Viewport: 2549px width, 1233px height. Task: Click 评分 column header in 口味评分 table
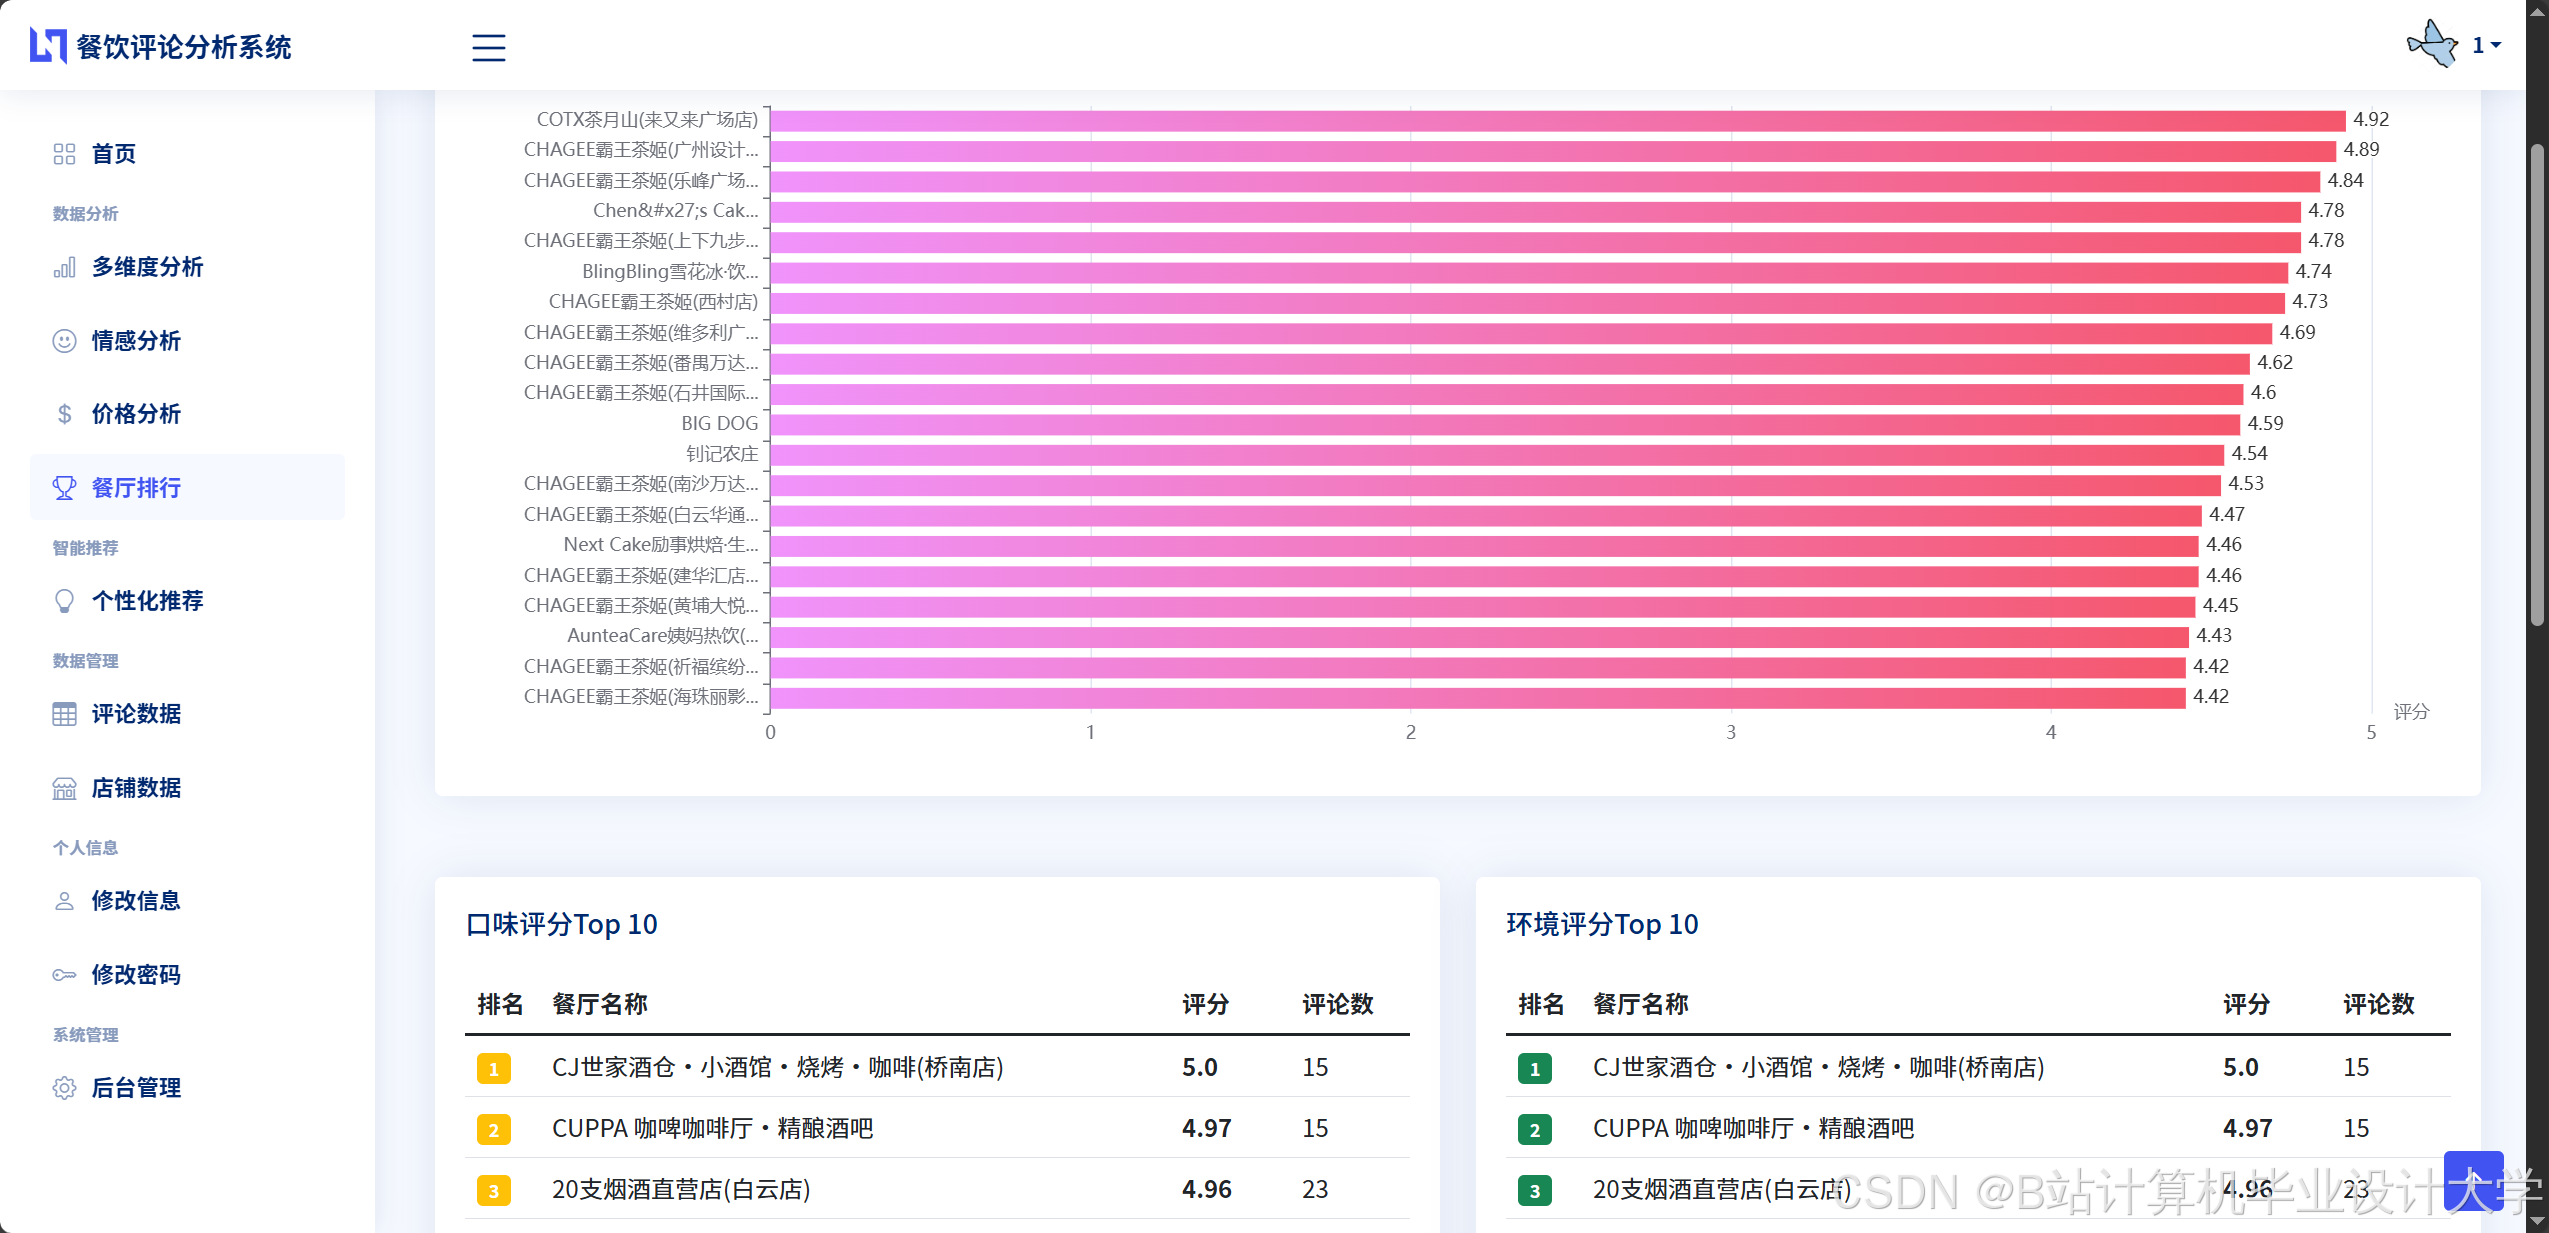tap(1204, 1004)
